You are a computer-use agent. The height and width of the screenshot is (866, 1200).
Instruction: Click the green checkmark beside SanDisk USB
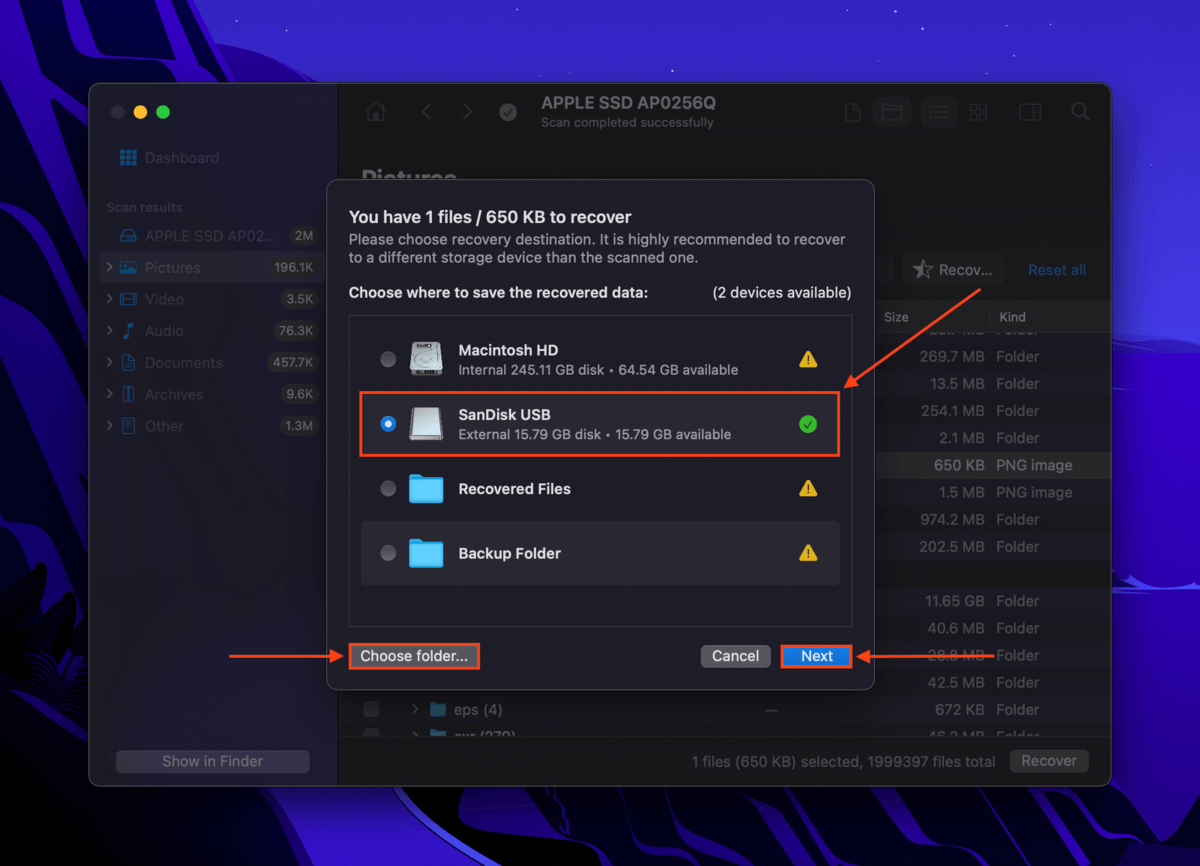coord(808,424)
